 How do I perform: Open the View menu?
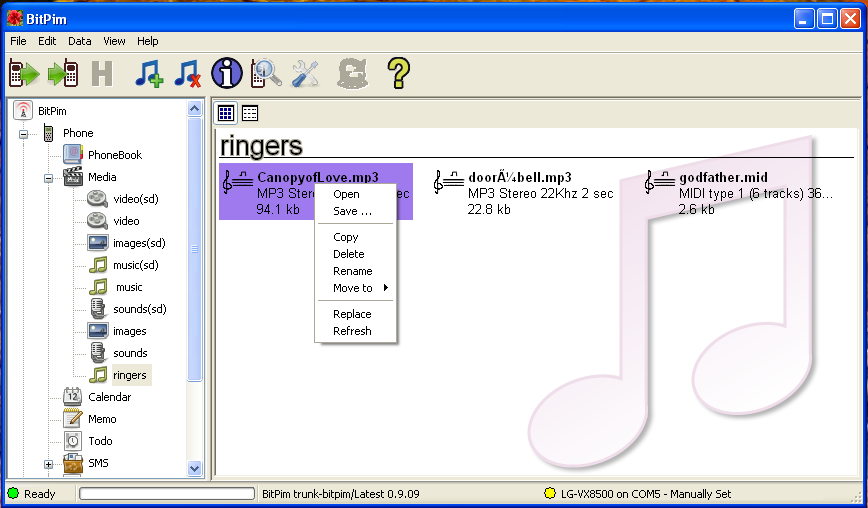point(114,41)
